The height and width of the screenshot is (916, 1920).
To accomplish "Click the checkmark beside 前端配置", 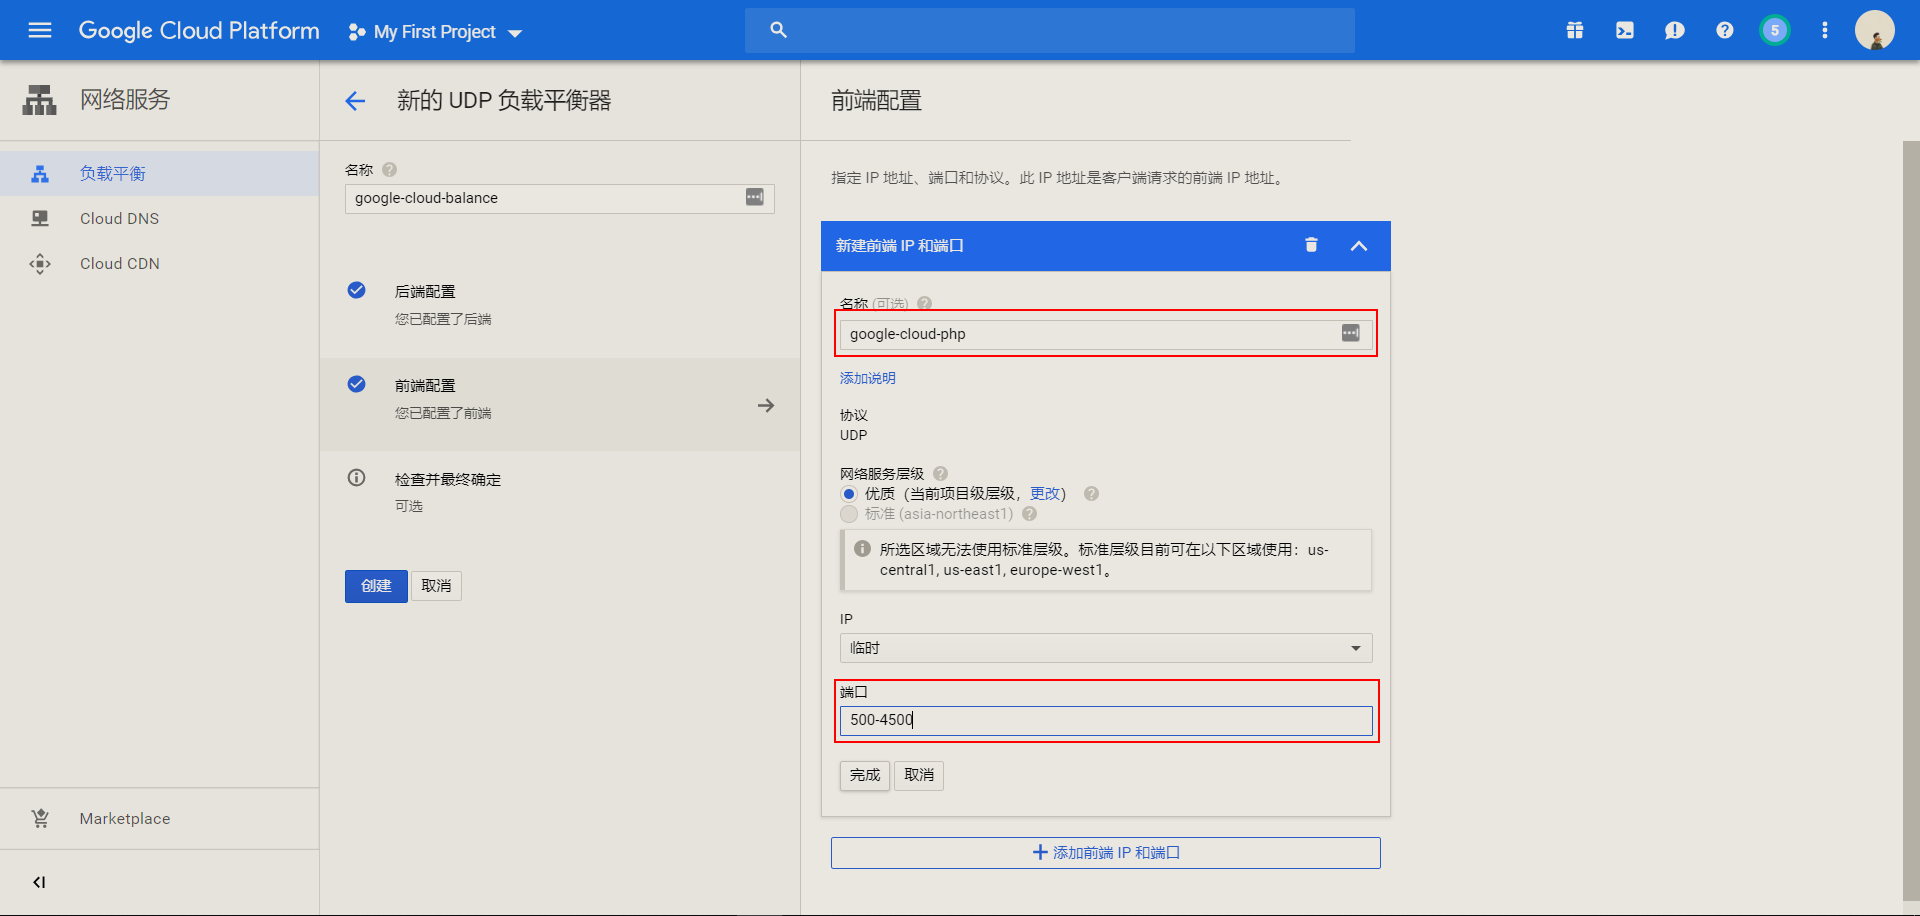I will click(356, 384).
